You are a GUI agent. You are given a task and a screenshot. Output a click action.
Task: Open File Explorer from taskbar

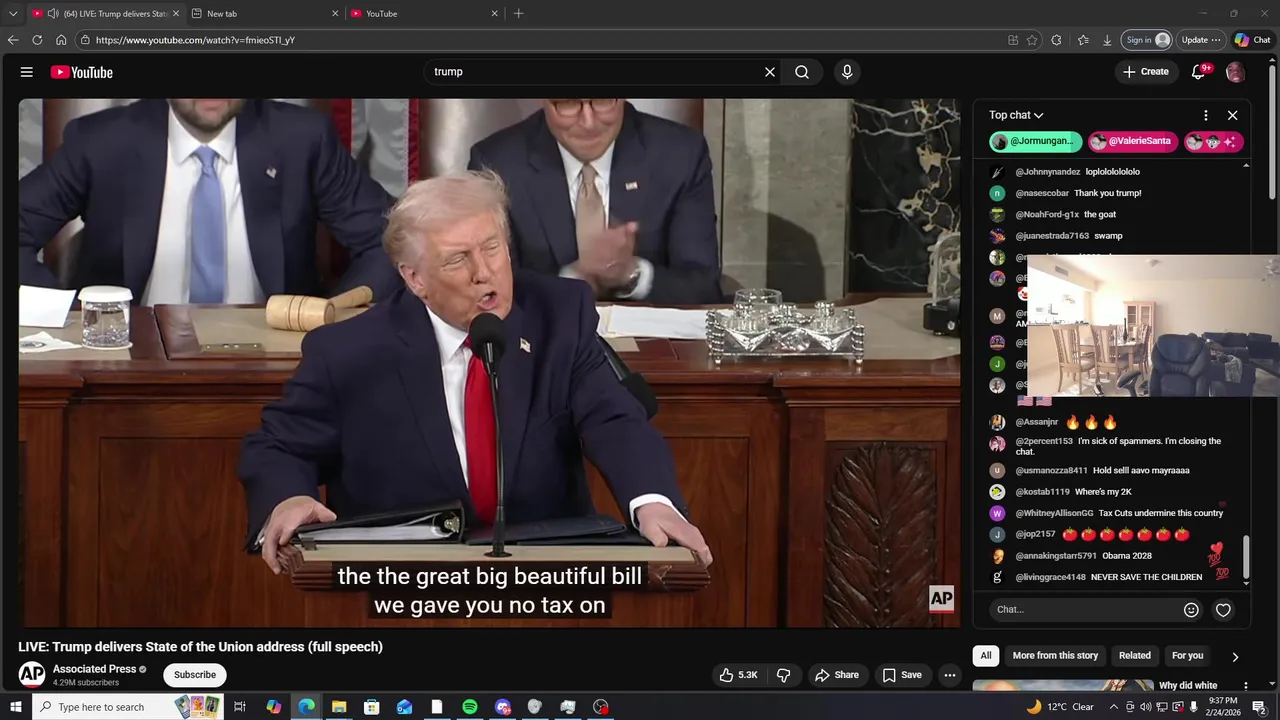coord(339,707)
